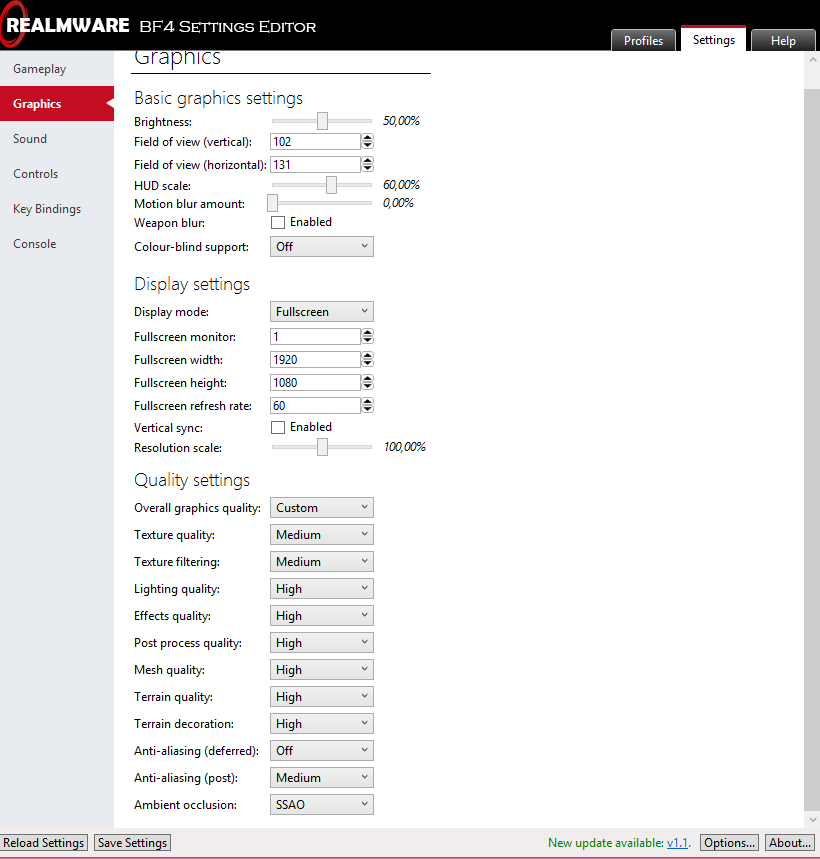Click the Fullscreen height input field
This screenshot has height=859, width=820.
315,382
